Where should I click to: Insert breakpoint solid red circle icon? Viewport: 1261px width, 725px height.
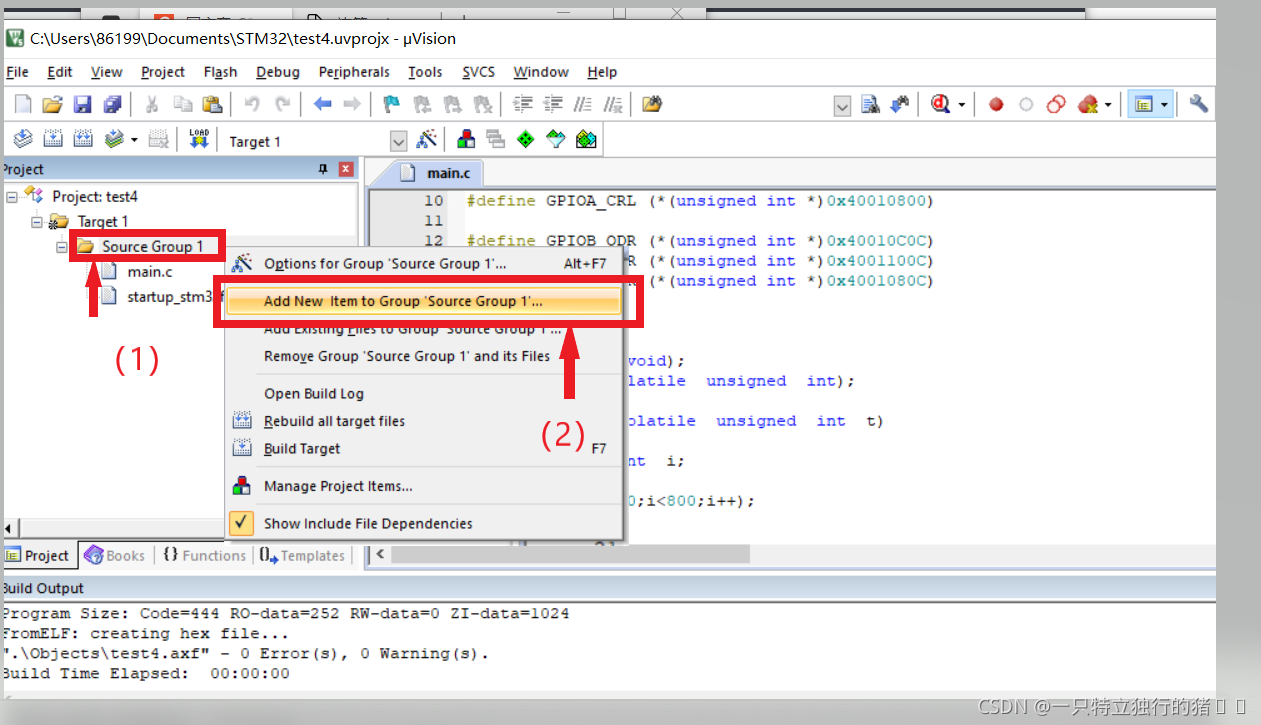click(x=996, y=104)
